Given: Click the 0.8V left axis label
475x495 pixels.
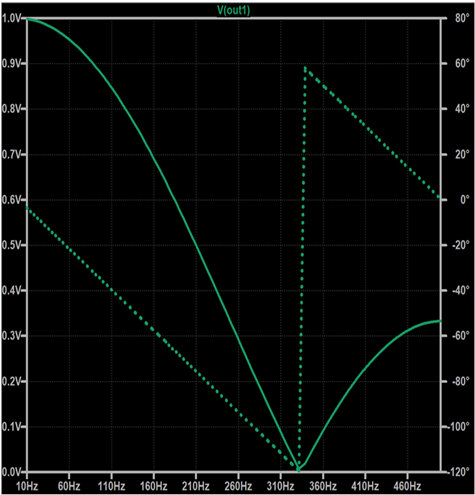Looking at the screenshot, I should pyautogui.click(x=12, y=109).
